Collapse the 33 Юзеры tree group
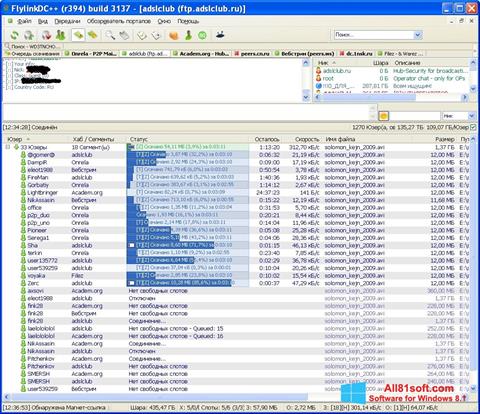Image resolution: width=480 pixels, height=414 pixels. [8, 147]
